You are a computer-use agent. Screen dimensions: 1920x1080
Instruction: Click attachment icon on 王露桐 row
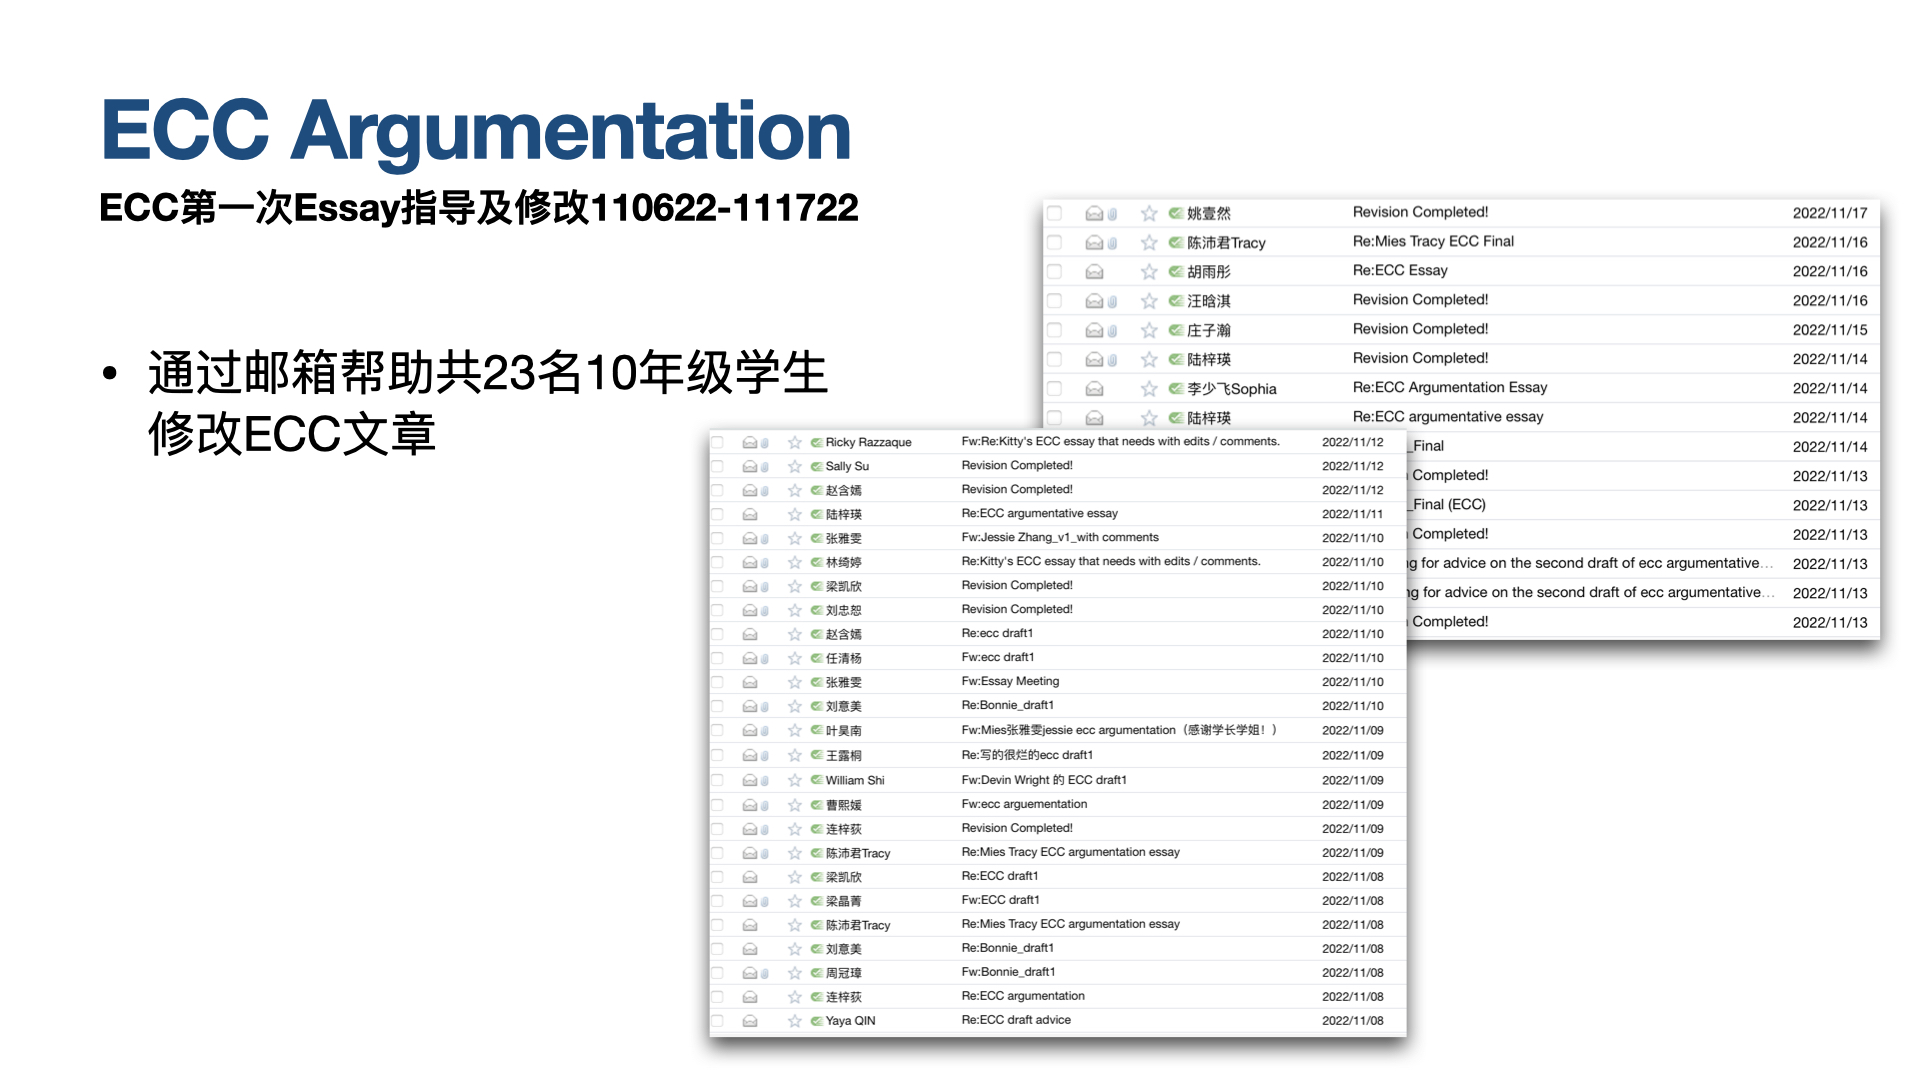coord(765,756)
